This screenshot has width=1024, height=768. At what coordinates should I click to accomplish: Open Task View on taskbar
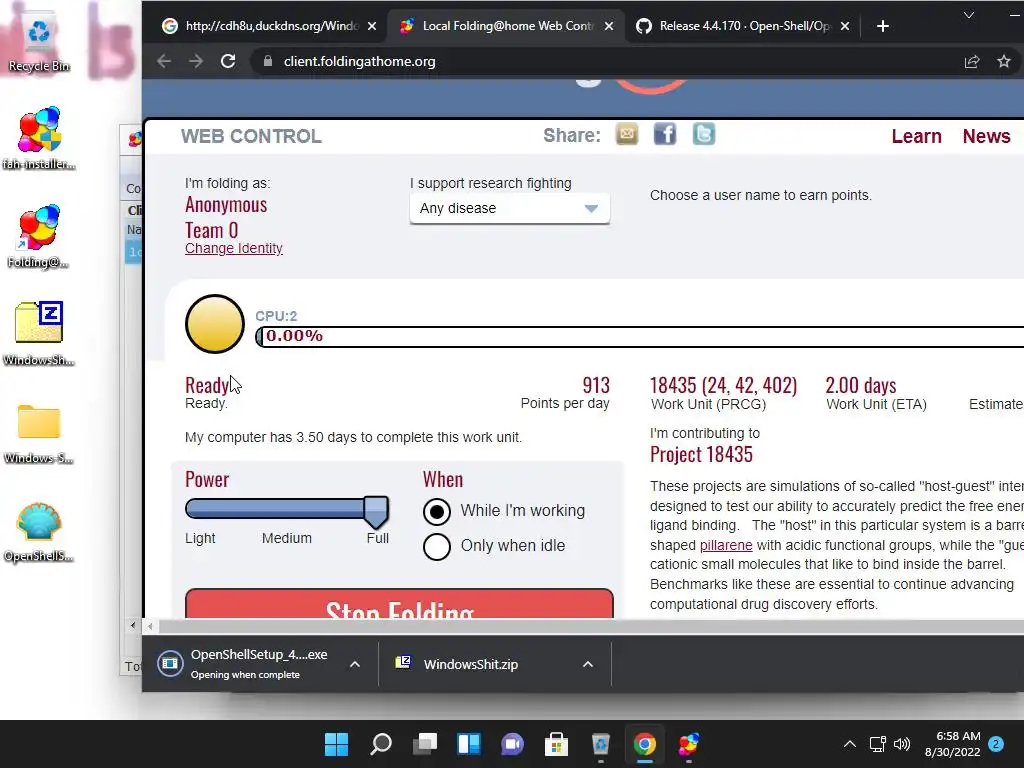(x=425, y=744)
